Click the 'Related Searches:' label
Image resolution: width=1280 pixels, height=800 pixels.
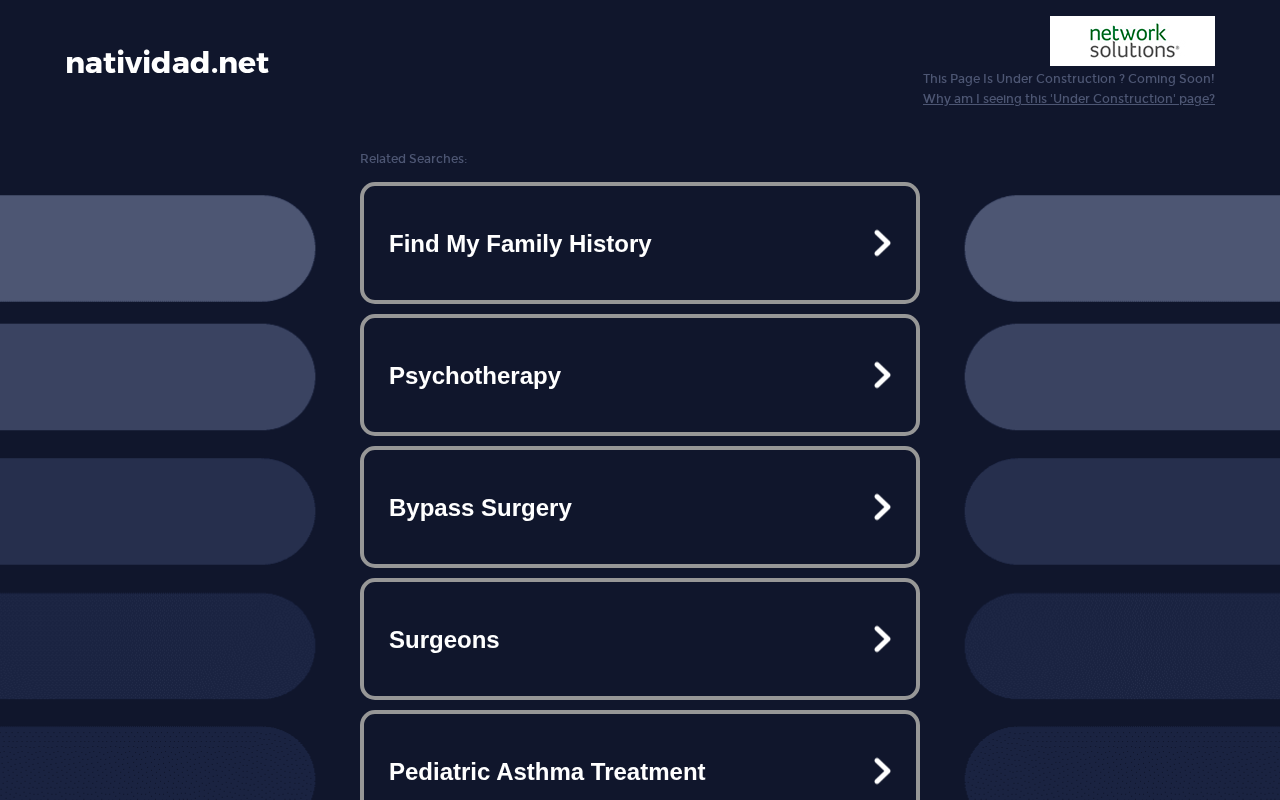pos(413,159)
